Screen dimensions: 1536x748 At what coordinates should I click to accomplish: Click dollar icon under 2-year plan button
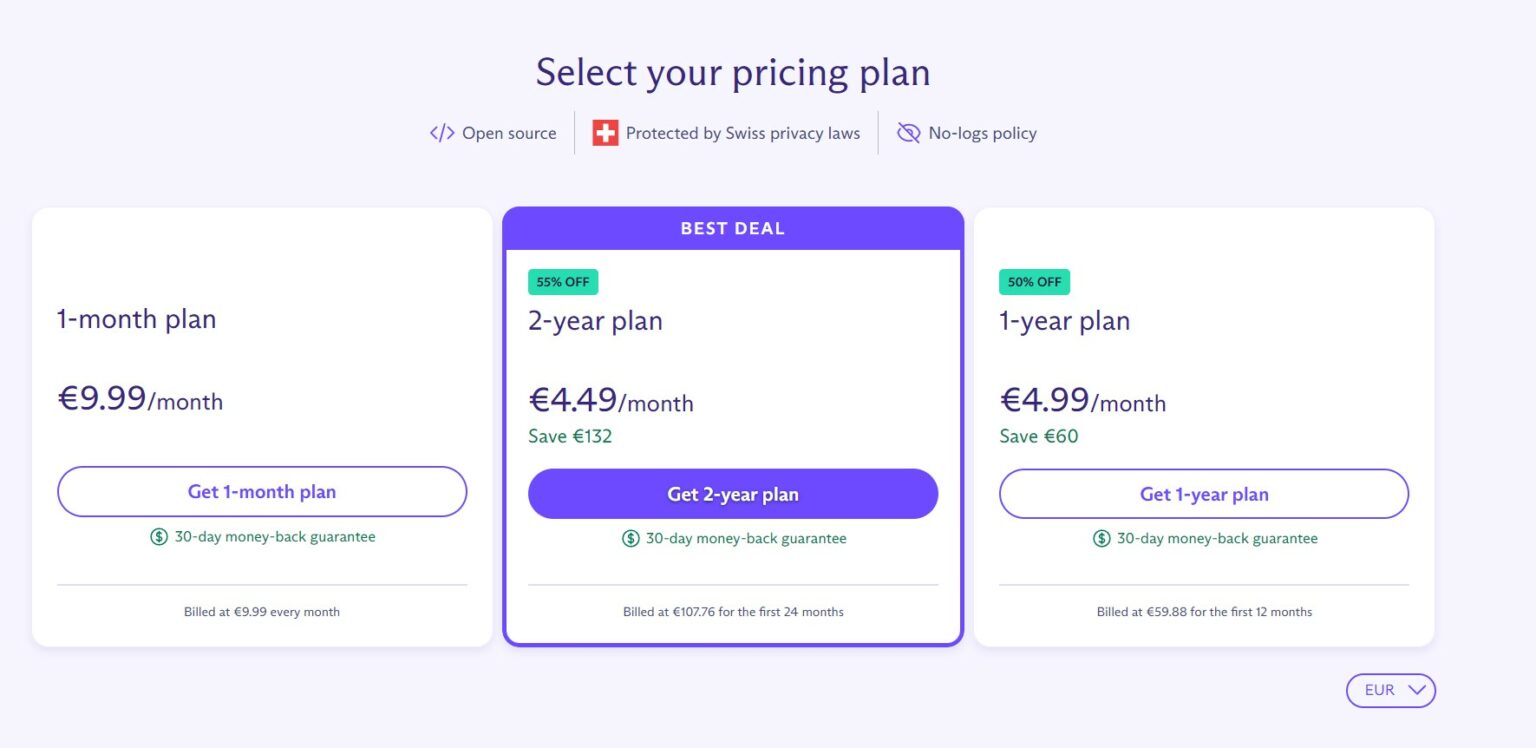click(x=630, y=539)
